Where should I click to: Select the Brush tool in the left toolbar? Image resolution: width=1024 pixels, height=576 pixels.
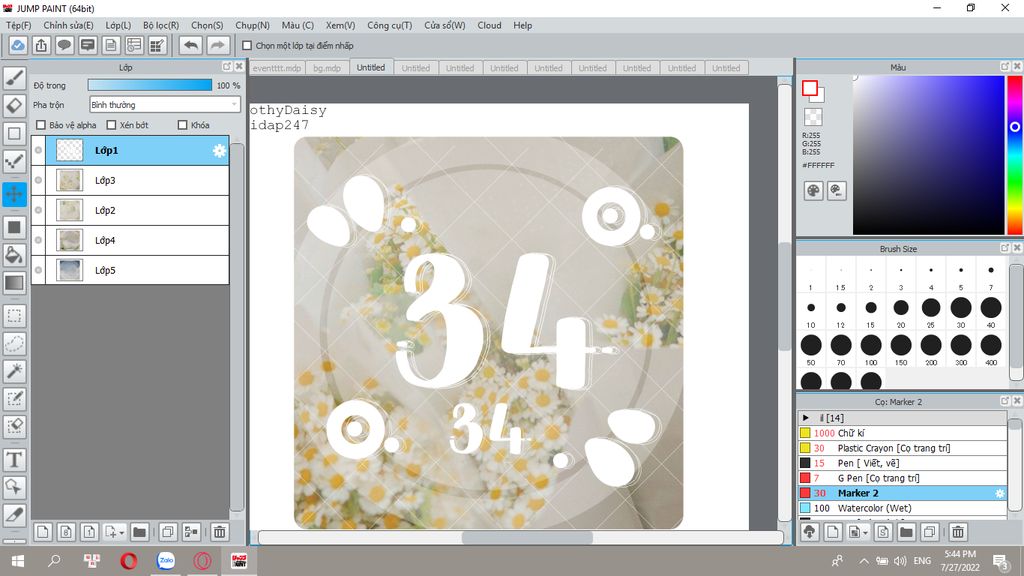(14, 78)
